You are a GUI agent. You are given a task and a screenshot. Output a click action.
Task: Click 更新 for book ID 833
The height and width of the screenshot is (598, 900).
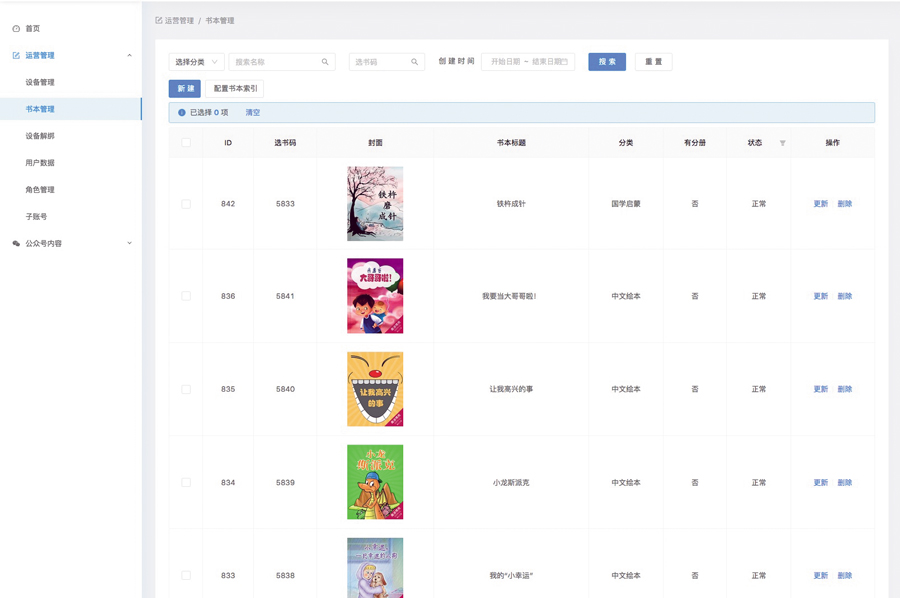click(x=821, y=575)
